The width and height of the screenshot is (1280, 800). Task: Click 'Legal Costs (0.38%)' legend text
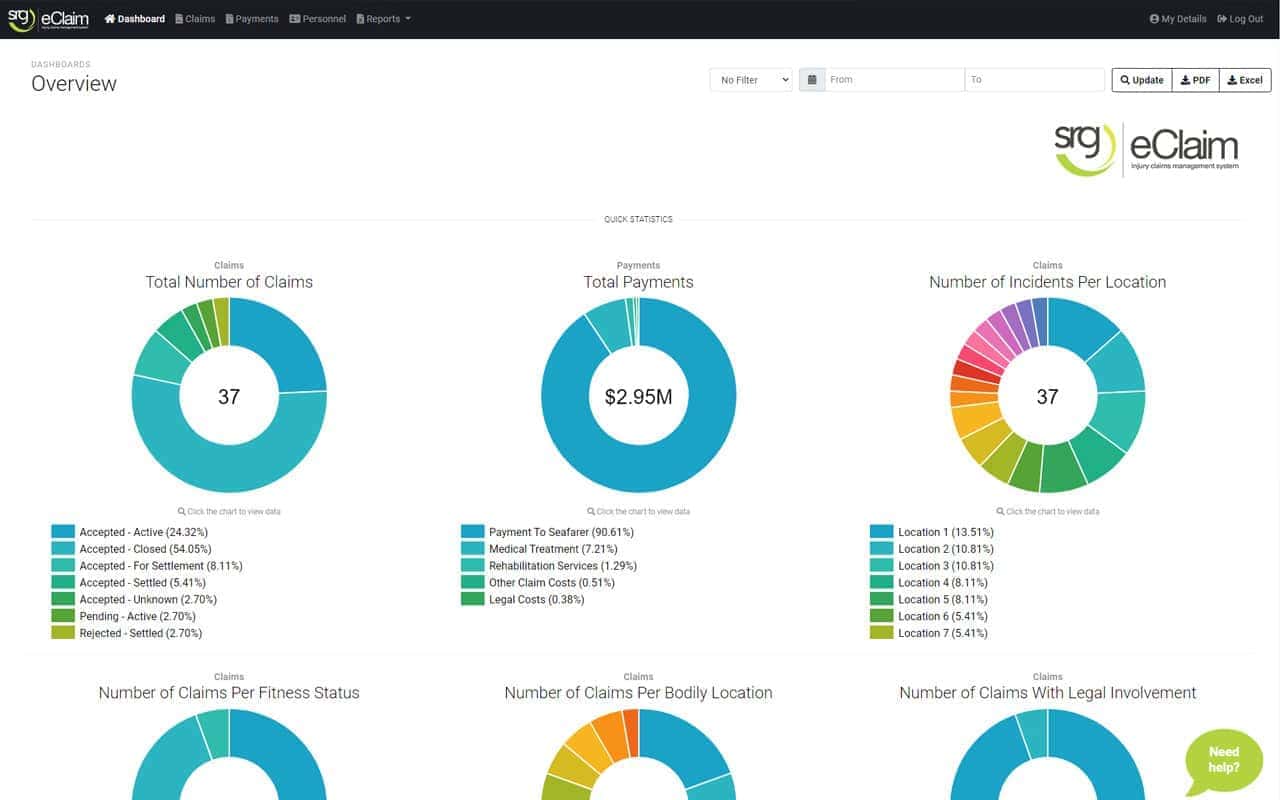tap(537, 600)
